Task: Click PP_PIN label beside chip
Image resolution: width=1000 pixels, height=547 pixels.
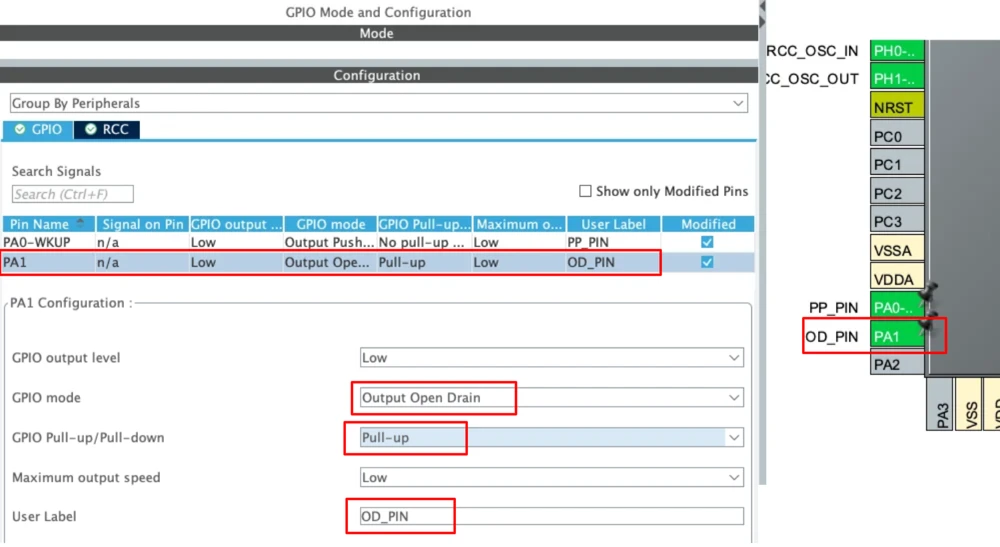Action: (x=833, y=308)
